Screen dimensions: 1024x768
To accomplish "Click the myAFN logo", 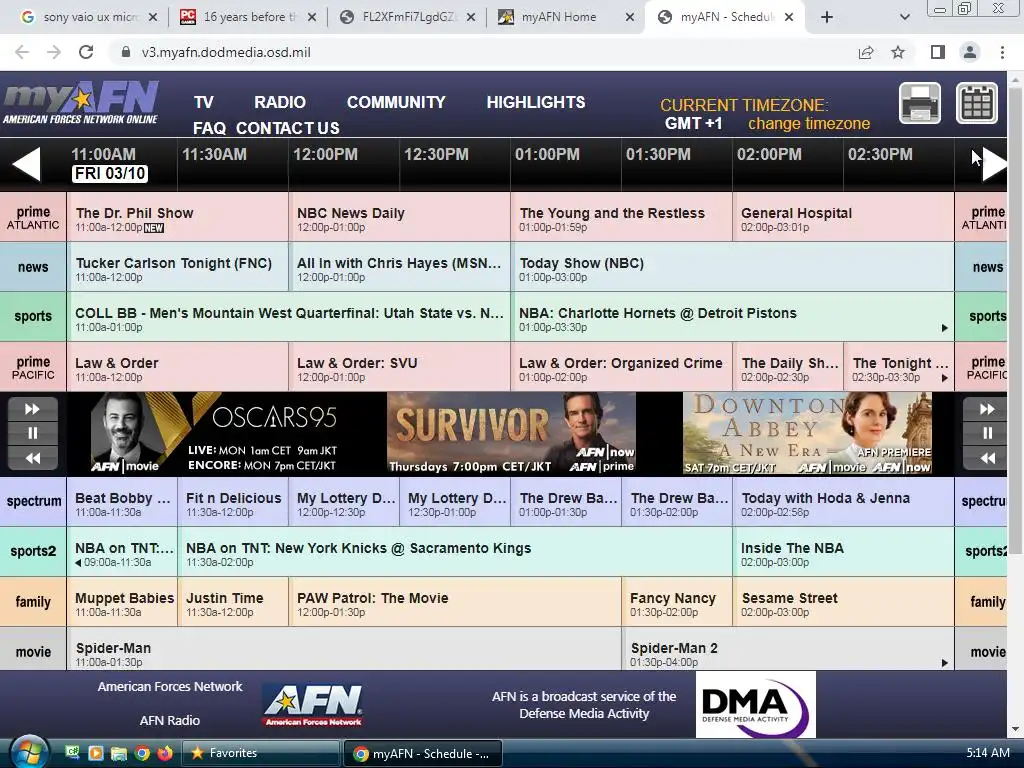I will [x=80, y=103].
